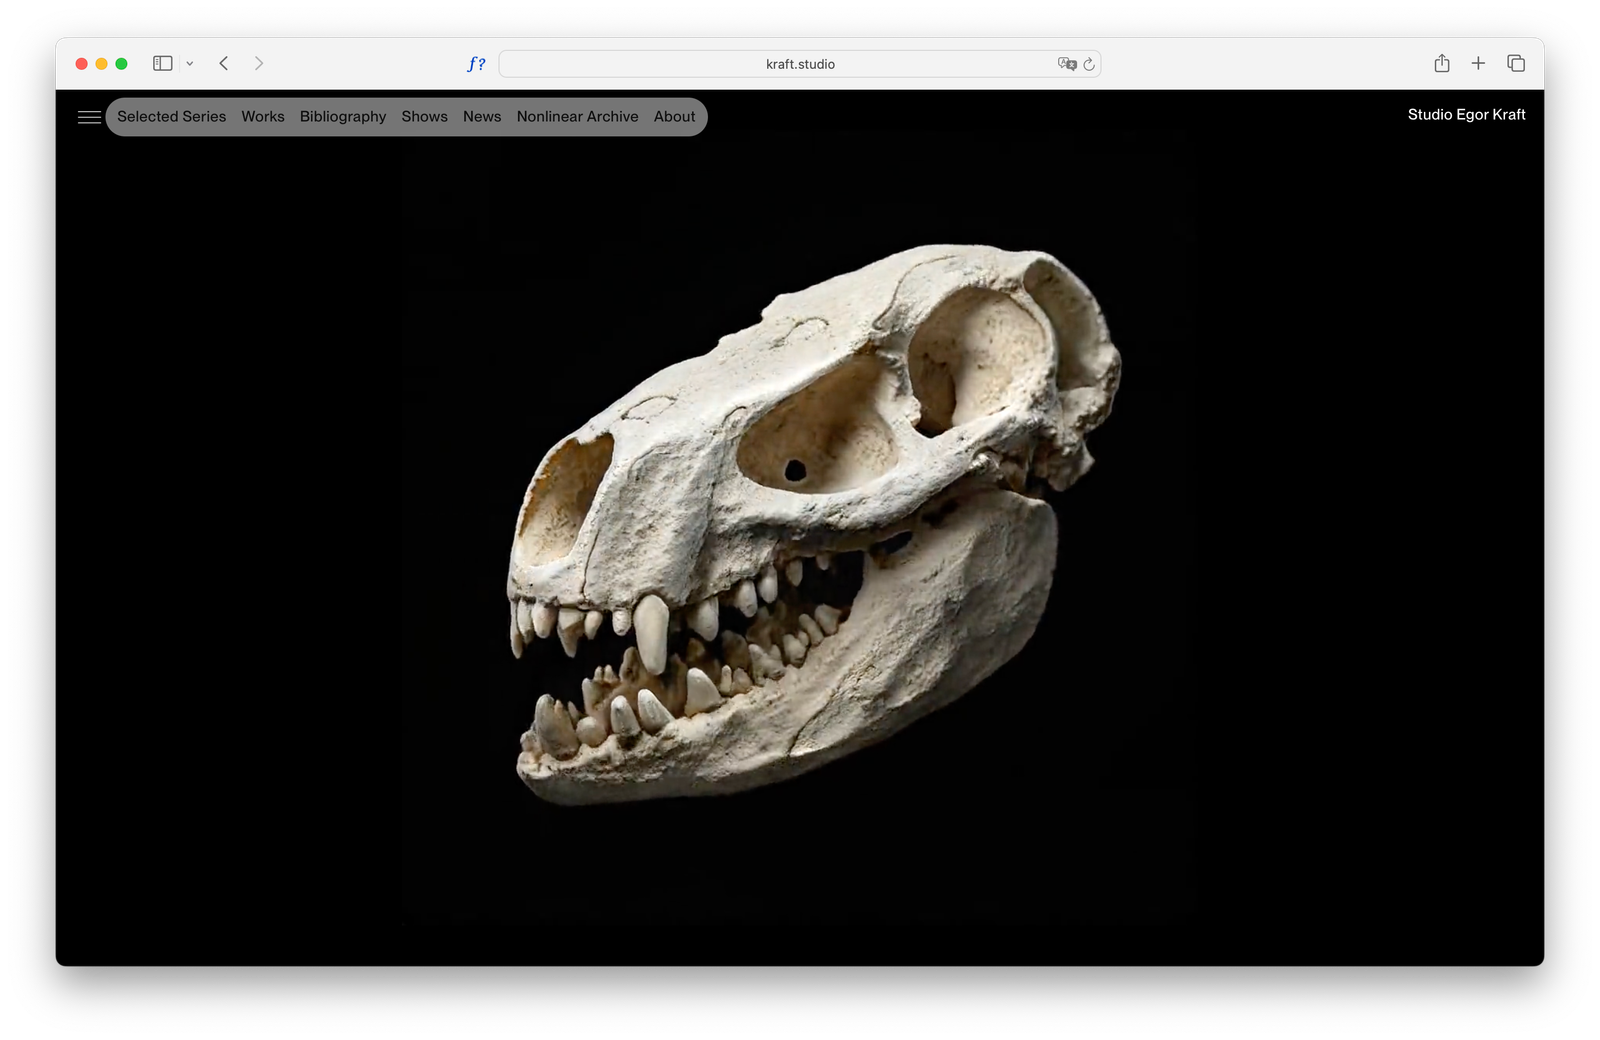The image size is (1600, 1040).
Task: Go forward with the forward arrow
Action: point(259,64)
